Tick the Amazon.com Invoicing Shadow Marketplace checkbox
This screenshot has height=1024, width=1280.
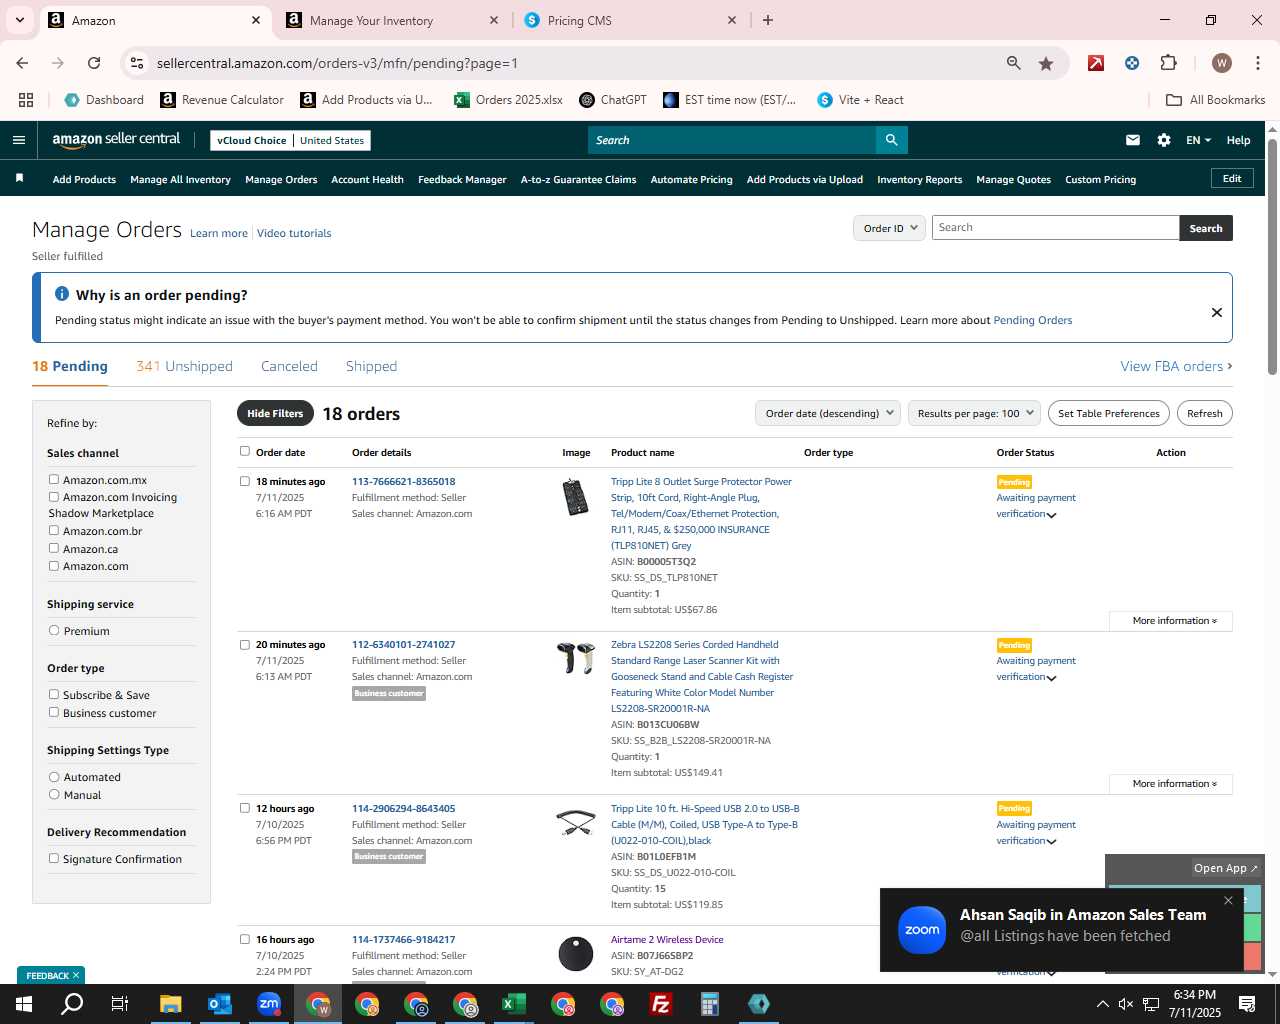tap(54, 496)
